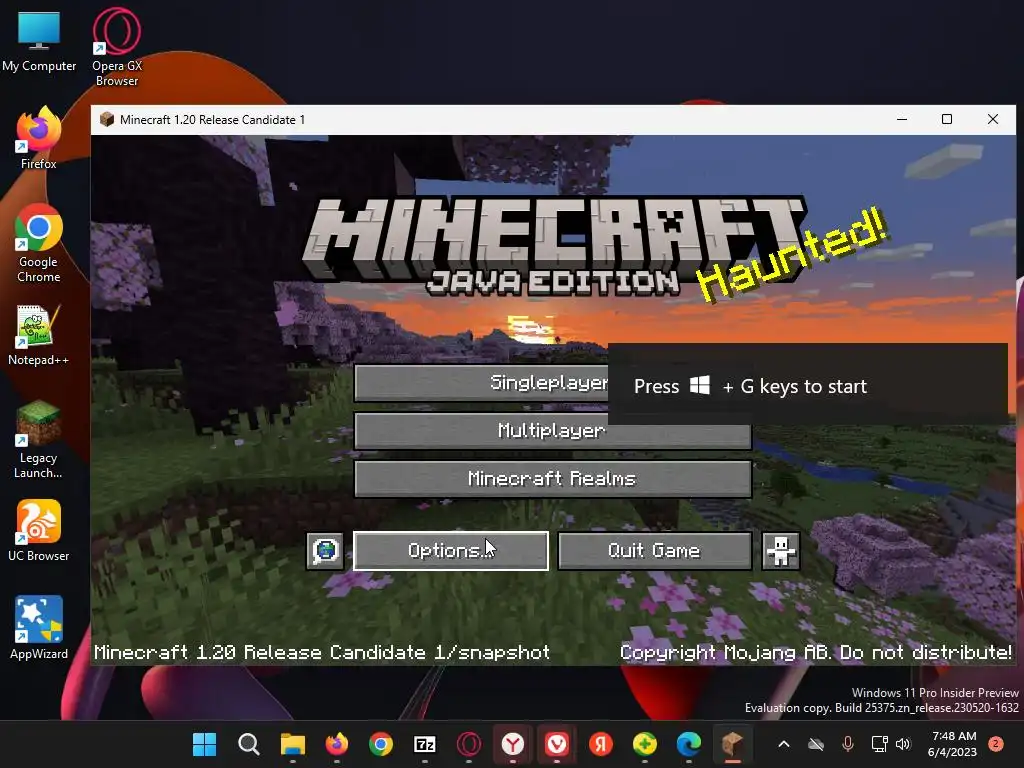Open 7-Zip from the taskbar

coord(424,744)
